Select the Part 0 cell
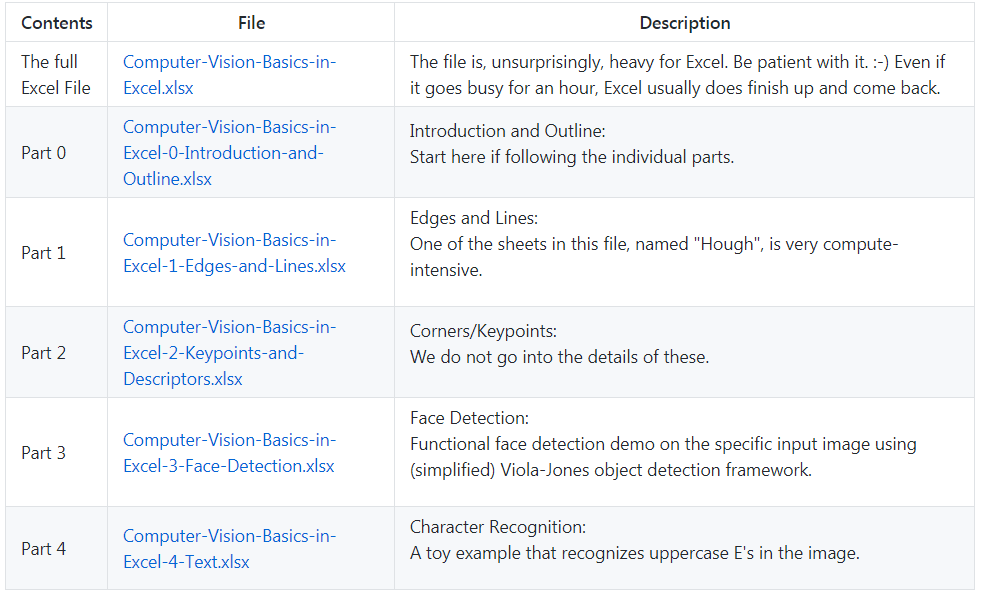The height and width of the screenshot is (595, 983). pyautogui.click(x=44, y=153)
